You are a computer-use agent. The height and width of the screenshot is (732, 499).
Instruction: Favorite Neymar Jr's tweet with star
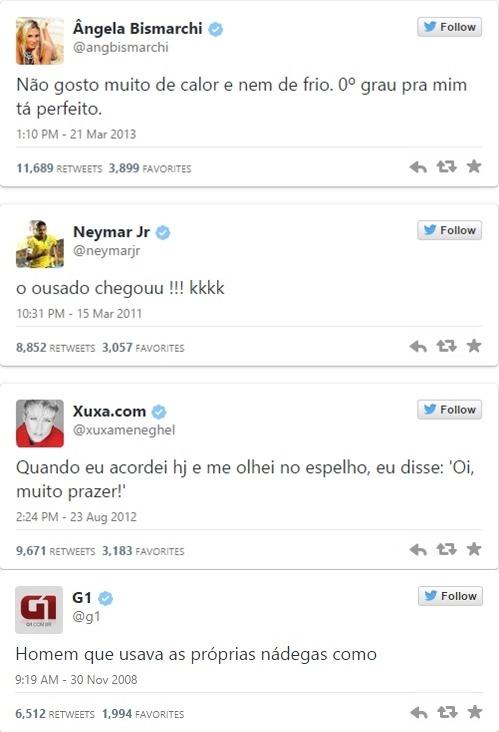(474, 345)
